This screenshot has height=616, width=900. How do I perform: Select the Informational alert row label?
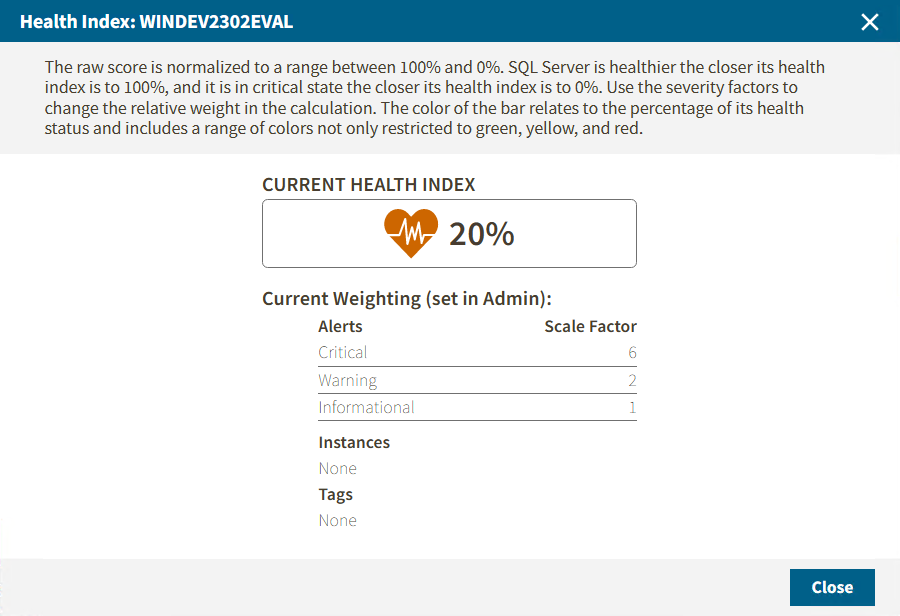pos(366,407)
